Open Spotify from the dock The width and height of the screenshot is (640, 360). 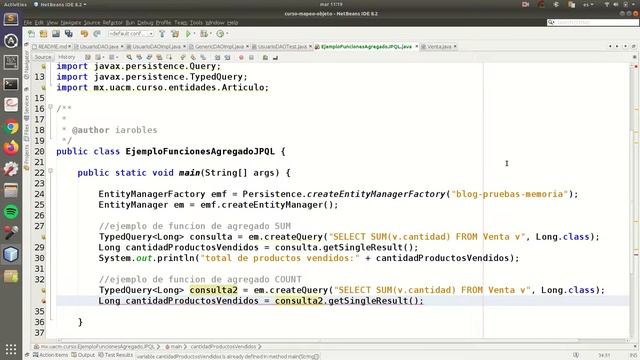coord(11,212)
